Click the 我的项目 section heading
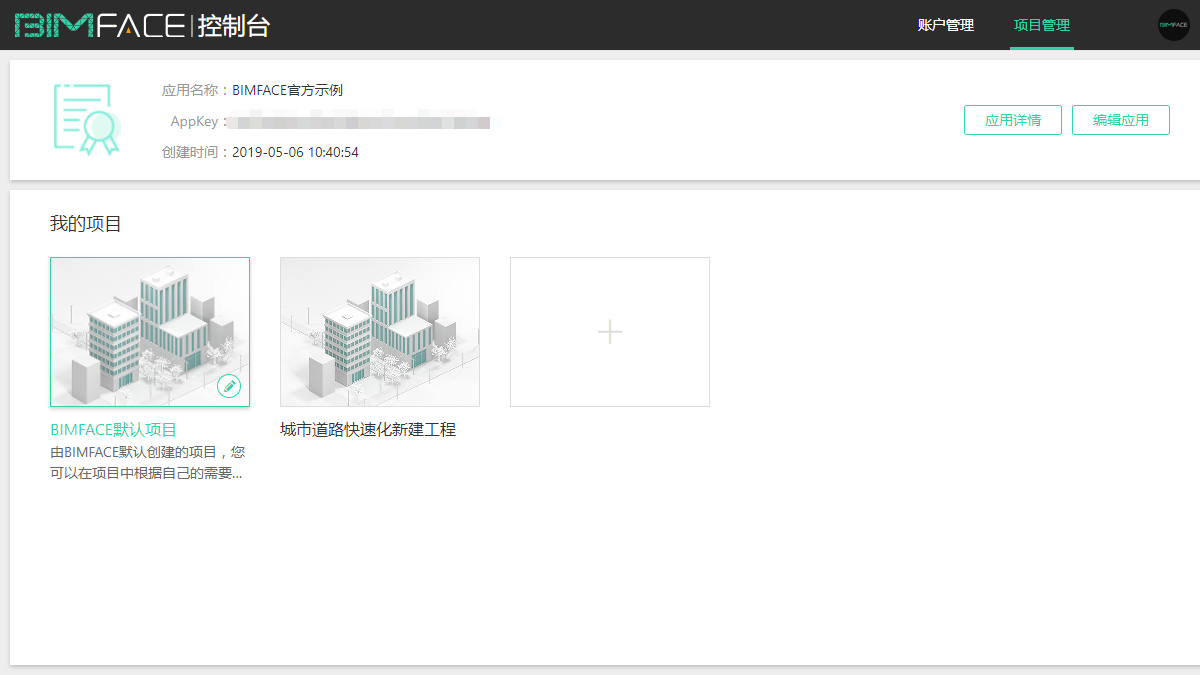The image size is (1200, 675). coord(86,224)
